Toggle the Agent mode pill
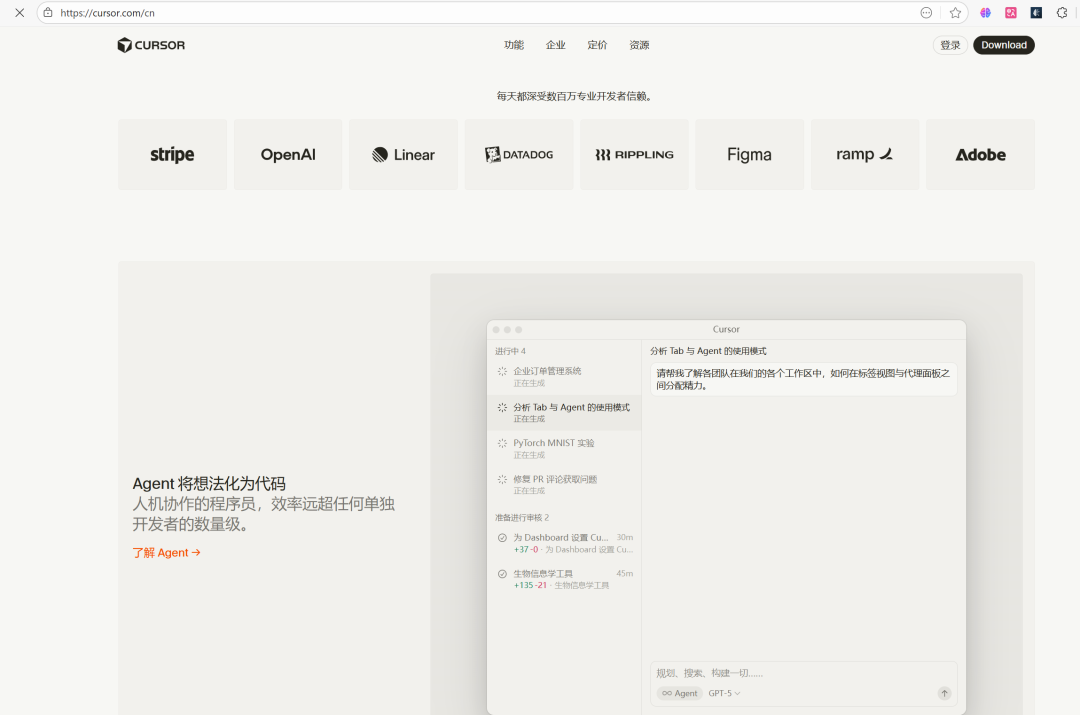The width and height of the screenshot is (1080, 715). point(680,693)
